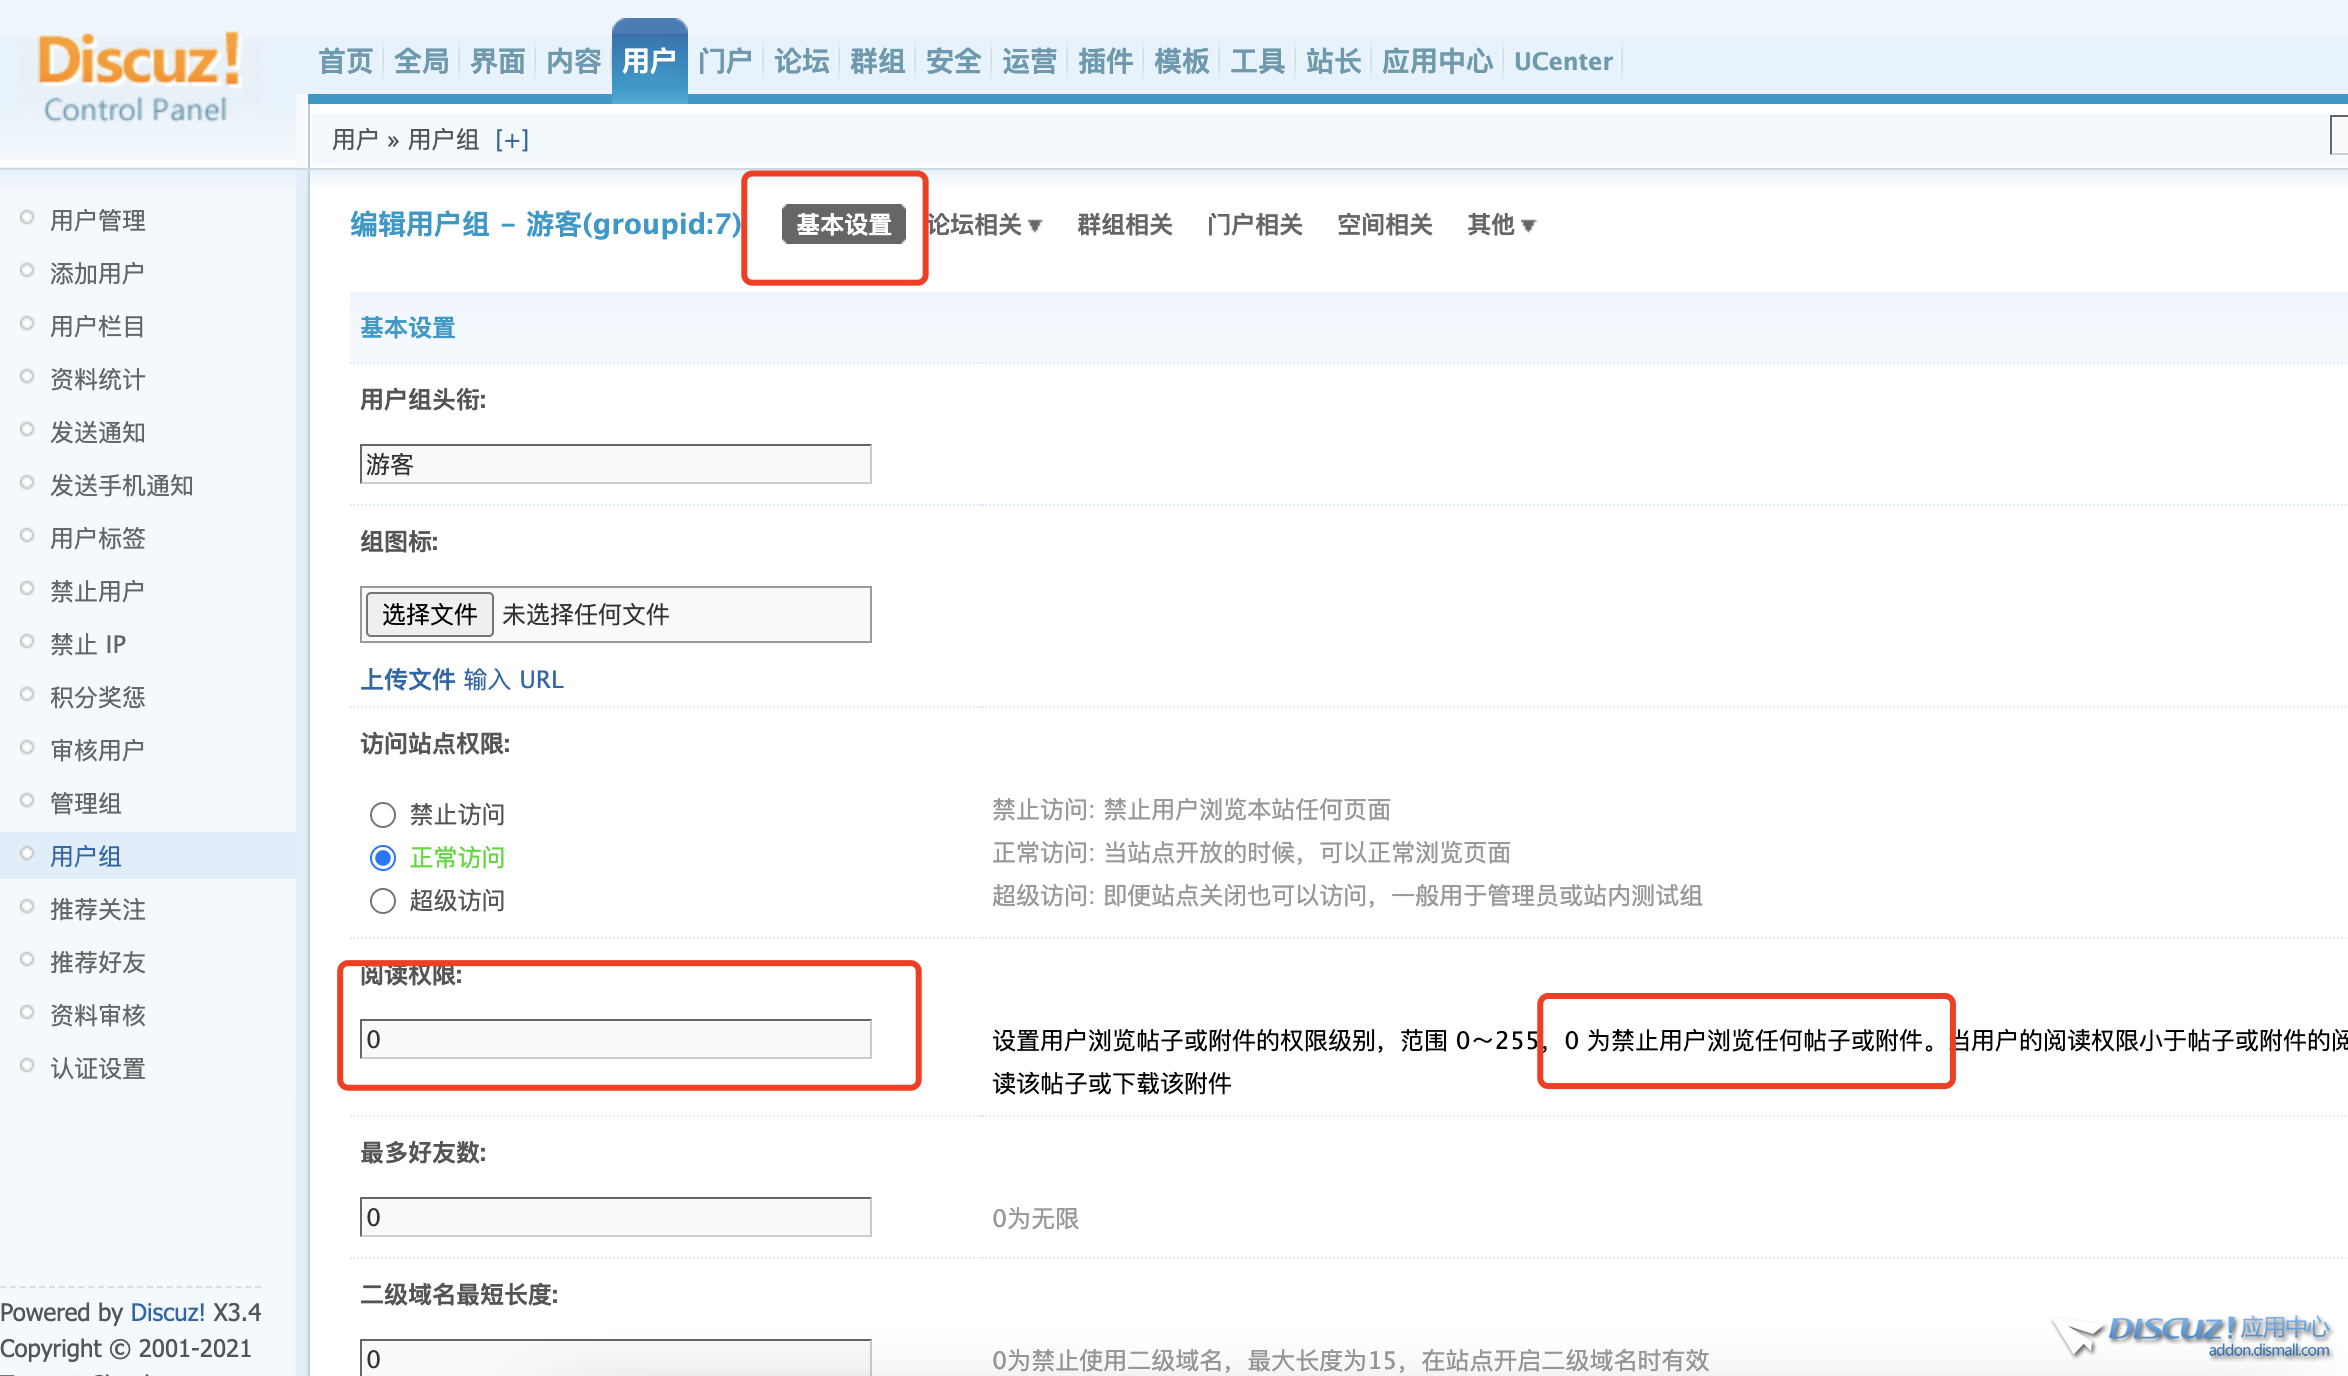The height and width of the screenshot is (1376, 2348).
Task: Open 审核用户 in the sidebar
Action: (98, 750)
